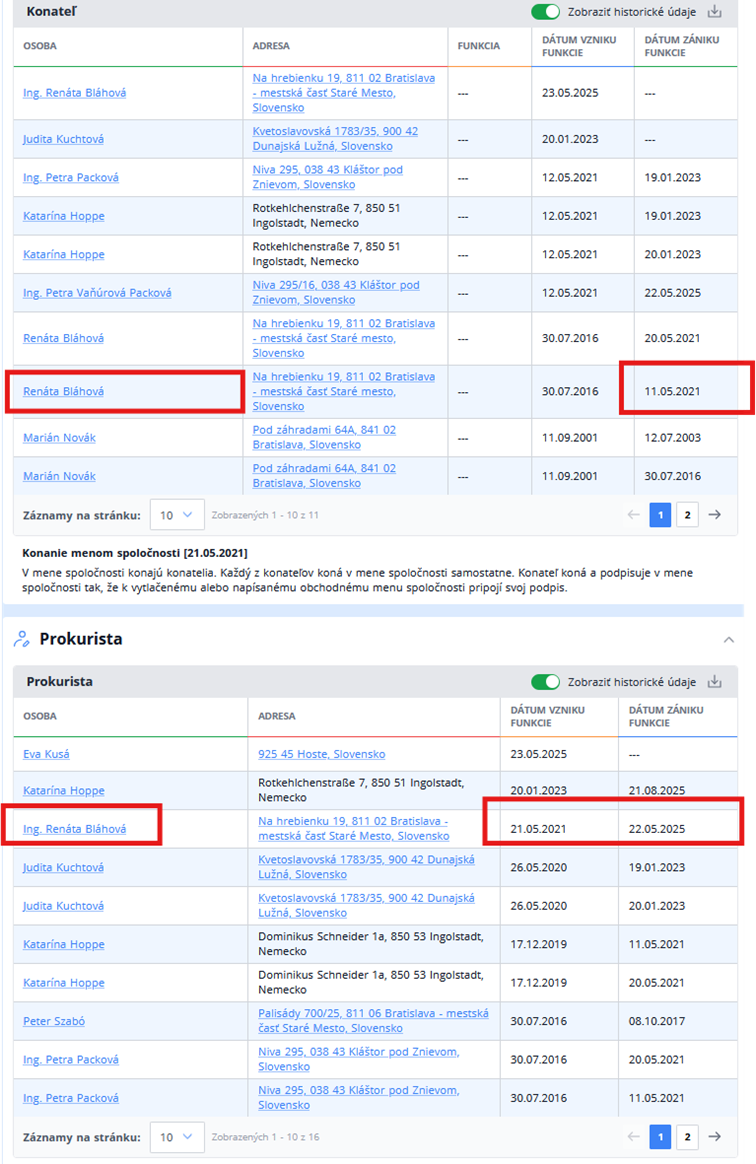Toggle historical data switch in Konateľ table
756x1164 pixels.
pyautogui.click(x=545, y=12)
